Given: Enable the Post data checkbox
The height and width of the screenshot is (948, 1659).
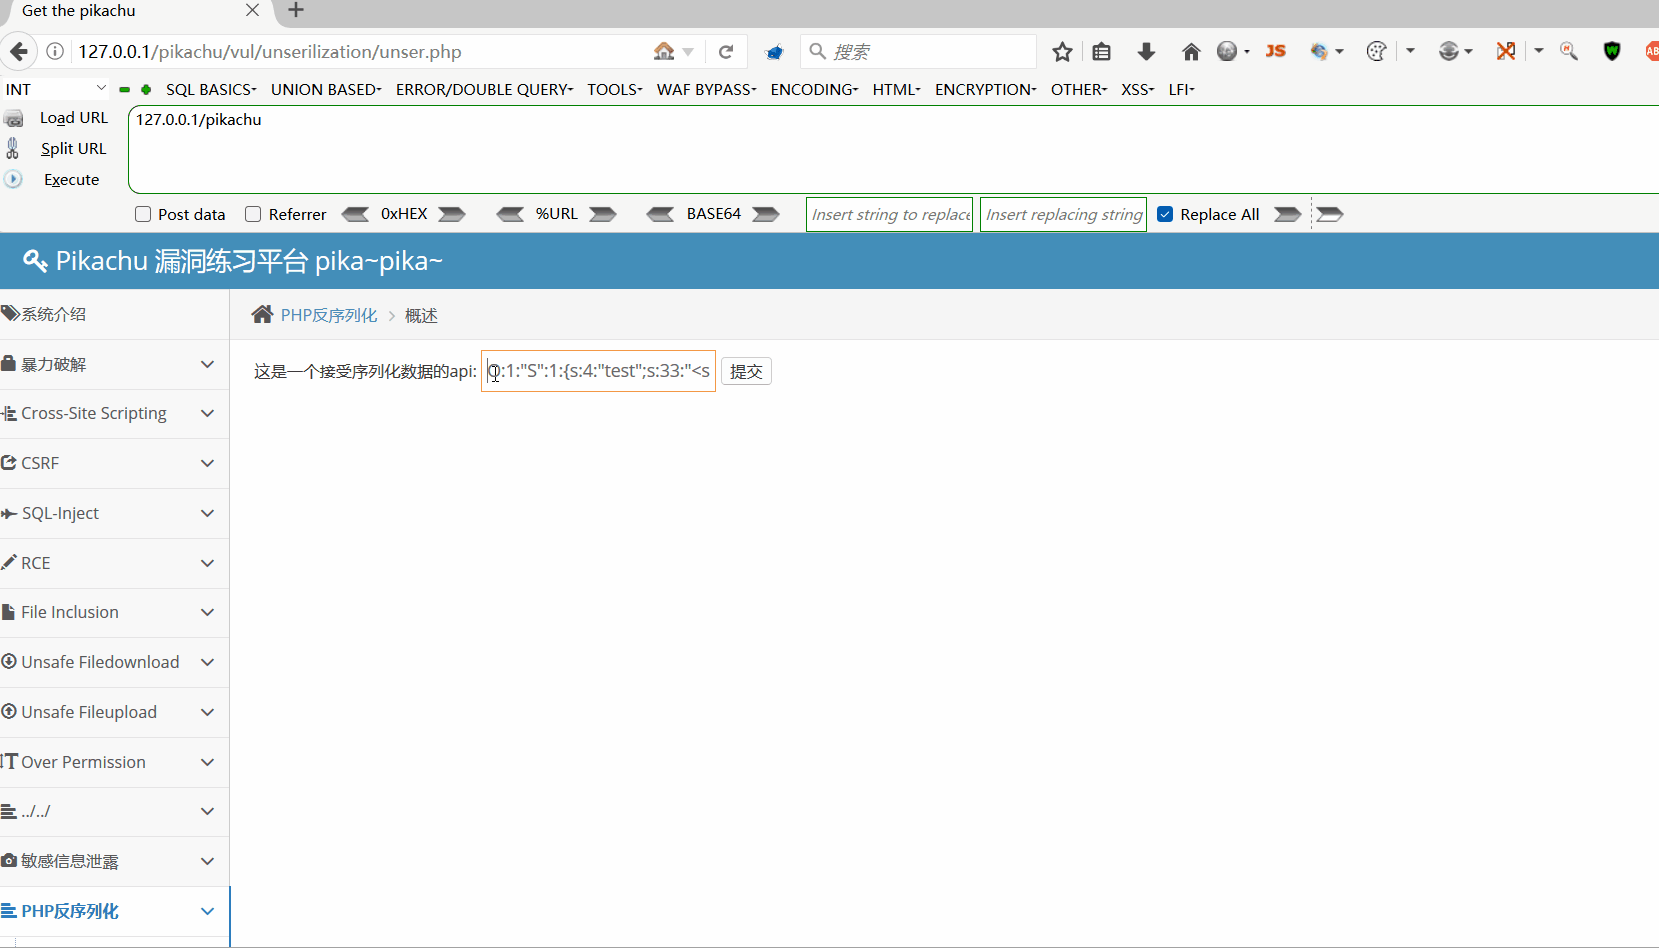Looking at the screenshot, I should pyautogui.click(x=143, y=214).
